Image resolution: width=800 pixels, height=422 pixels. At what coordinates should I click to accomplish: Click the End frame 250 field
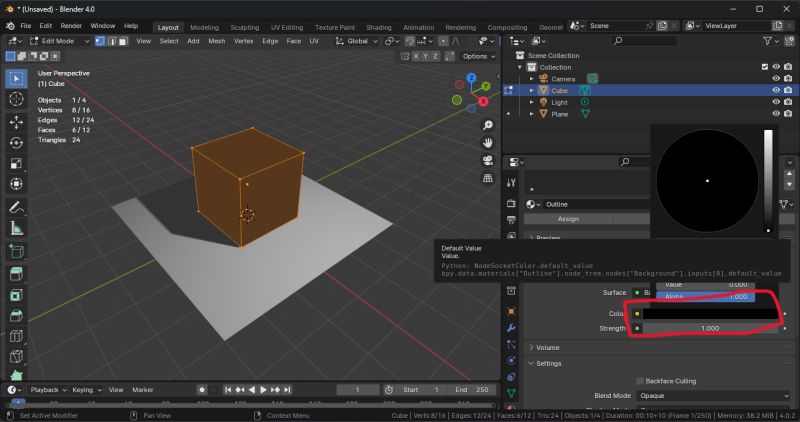click(472, 390)
